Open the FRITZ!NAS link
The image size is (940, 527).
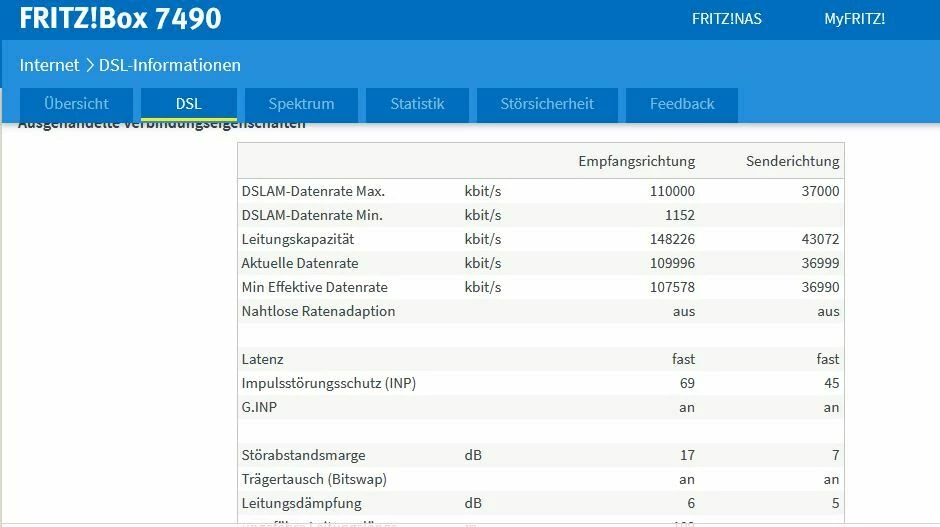click(727, 19)
